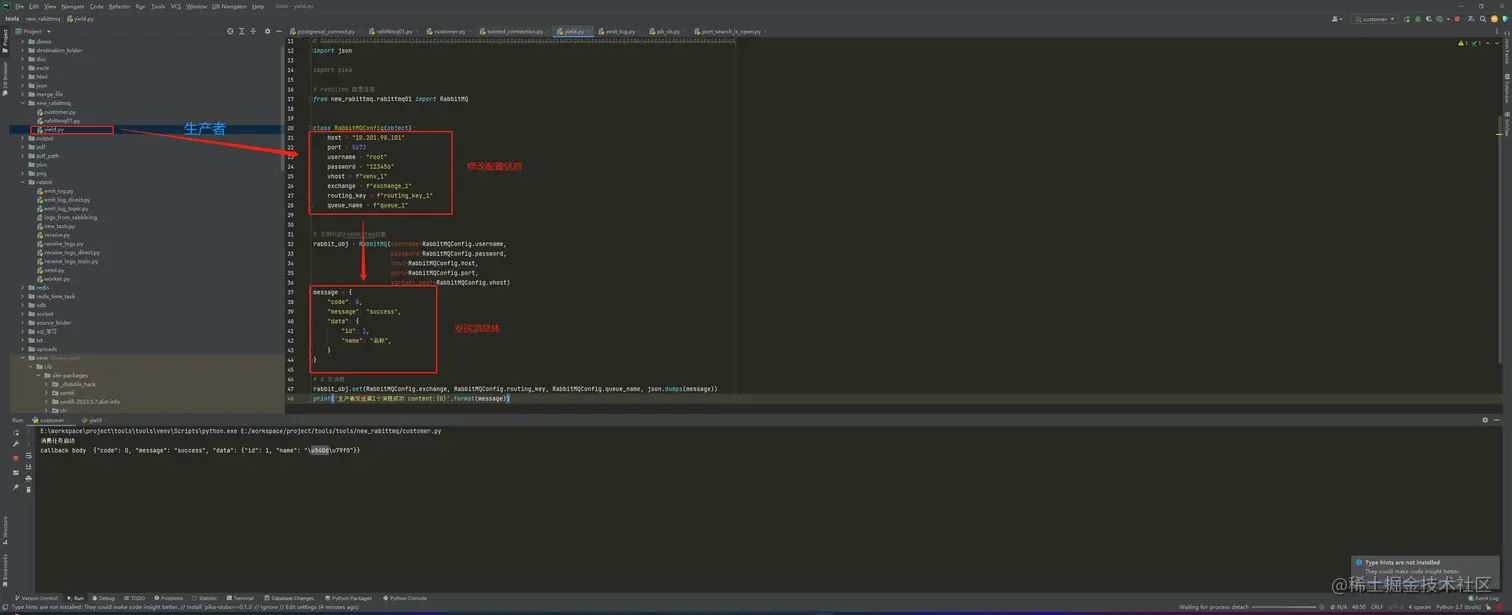1512x615 pixels.
Task: Switch to the customer.py editor tab
Action: (449, 31)
